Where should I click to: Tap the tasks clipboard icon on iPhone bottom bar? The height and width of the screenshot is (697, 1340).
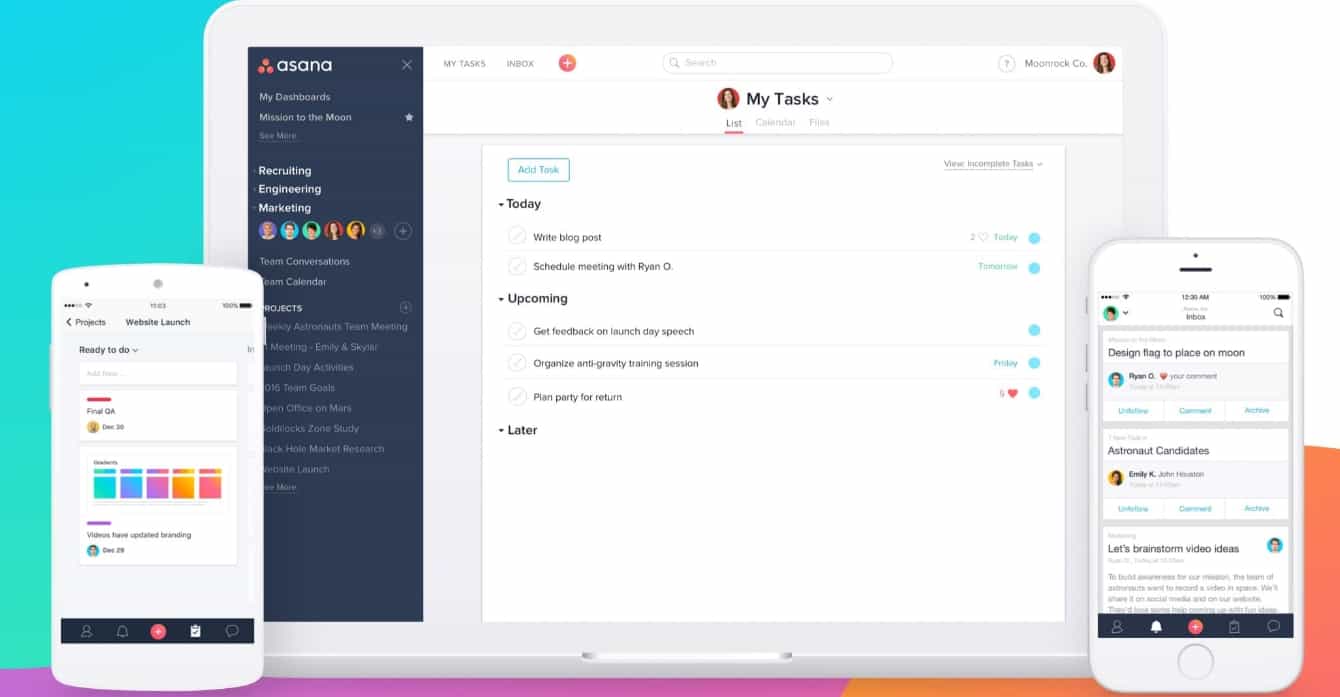coord(1234,626)
